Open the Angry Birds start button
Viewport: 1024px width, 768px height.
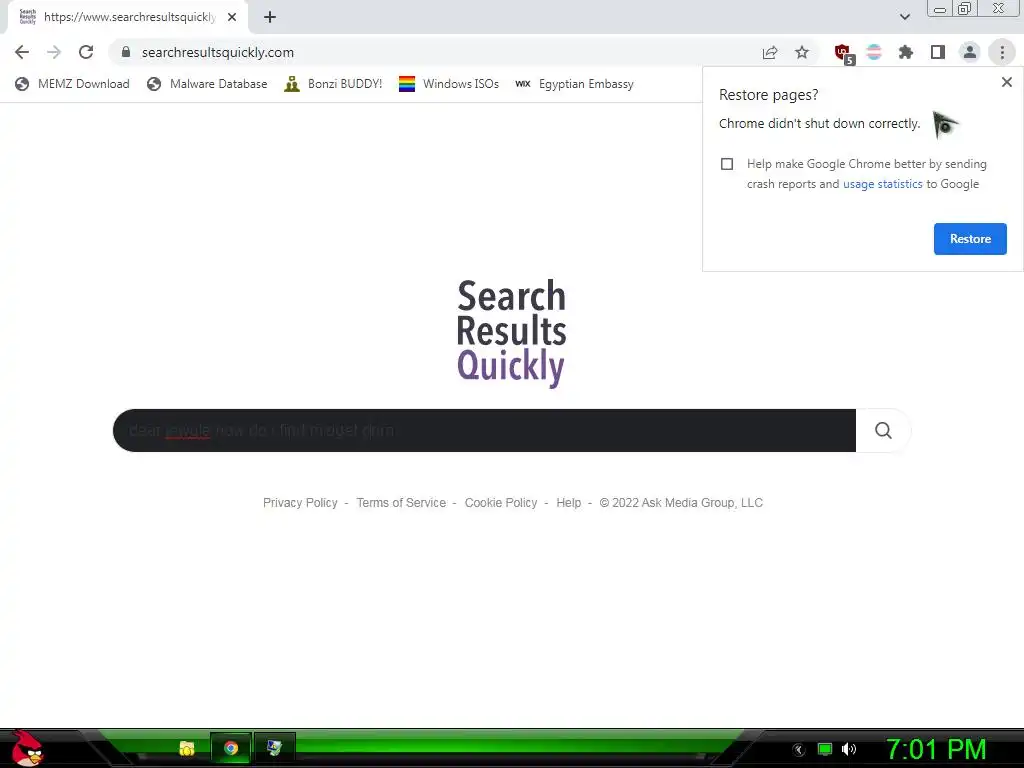pos(27,748)
